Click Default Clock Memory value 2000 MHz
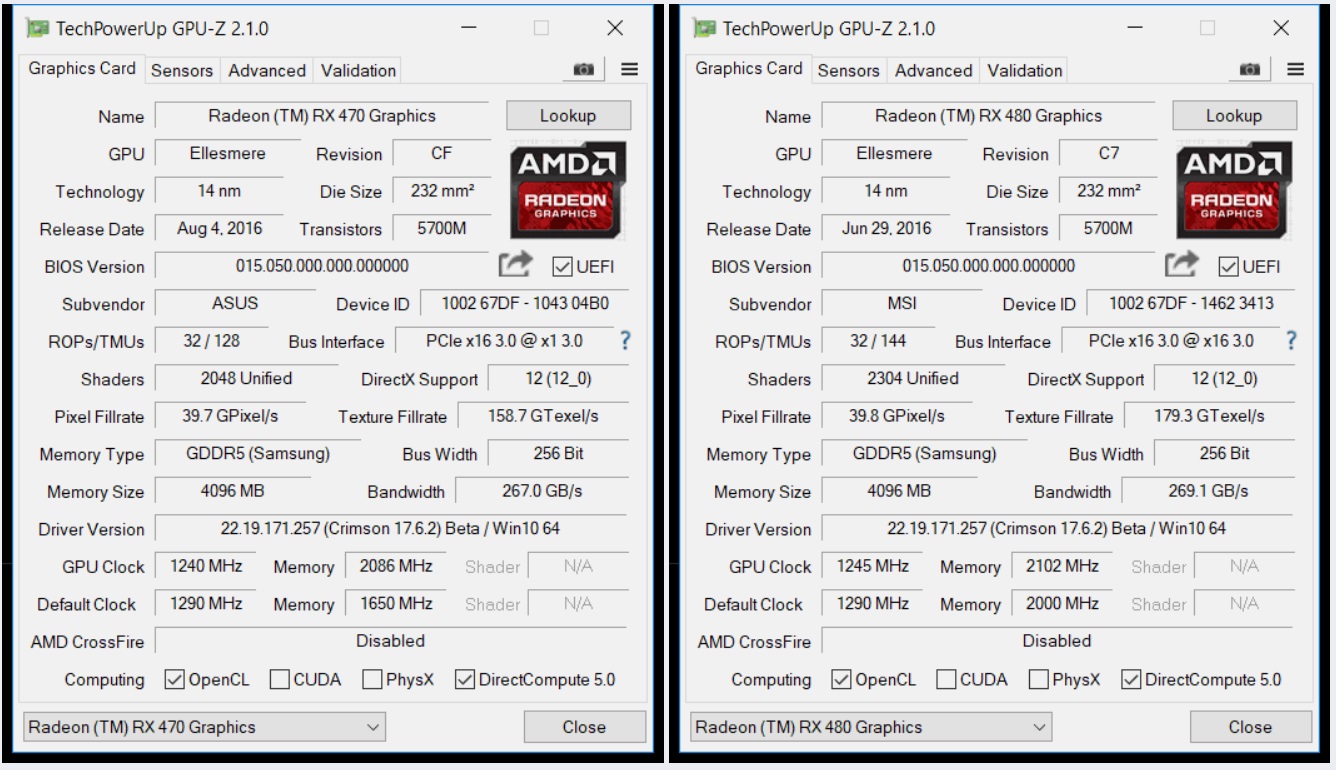 tap(1062, 604)
